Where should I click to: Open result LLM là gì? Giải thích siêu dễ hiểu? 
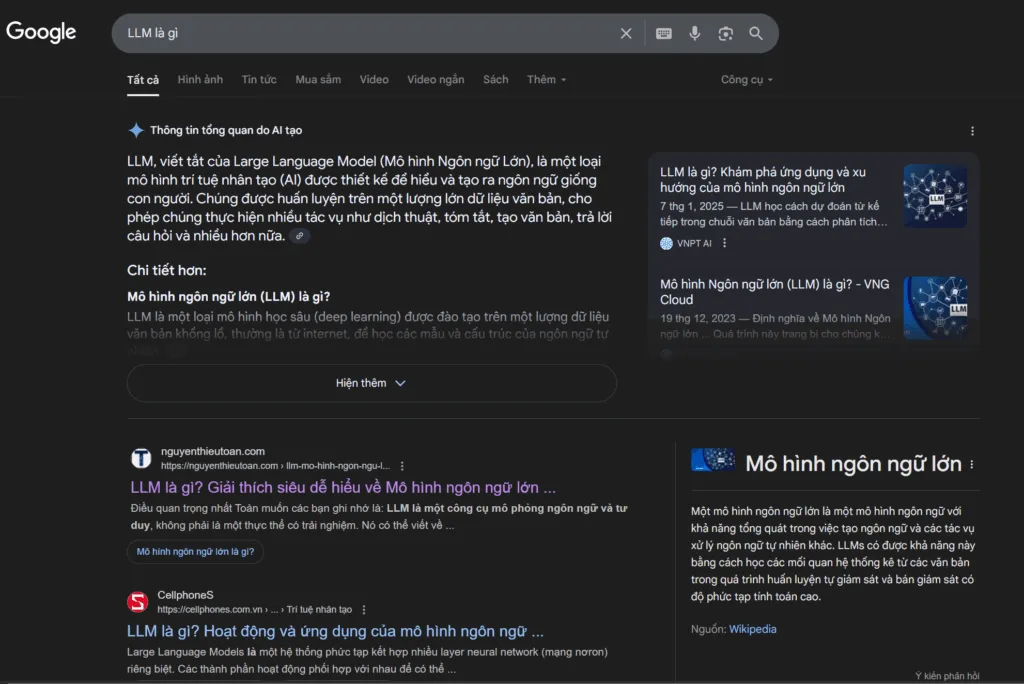pos(343,487)
